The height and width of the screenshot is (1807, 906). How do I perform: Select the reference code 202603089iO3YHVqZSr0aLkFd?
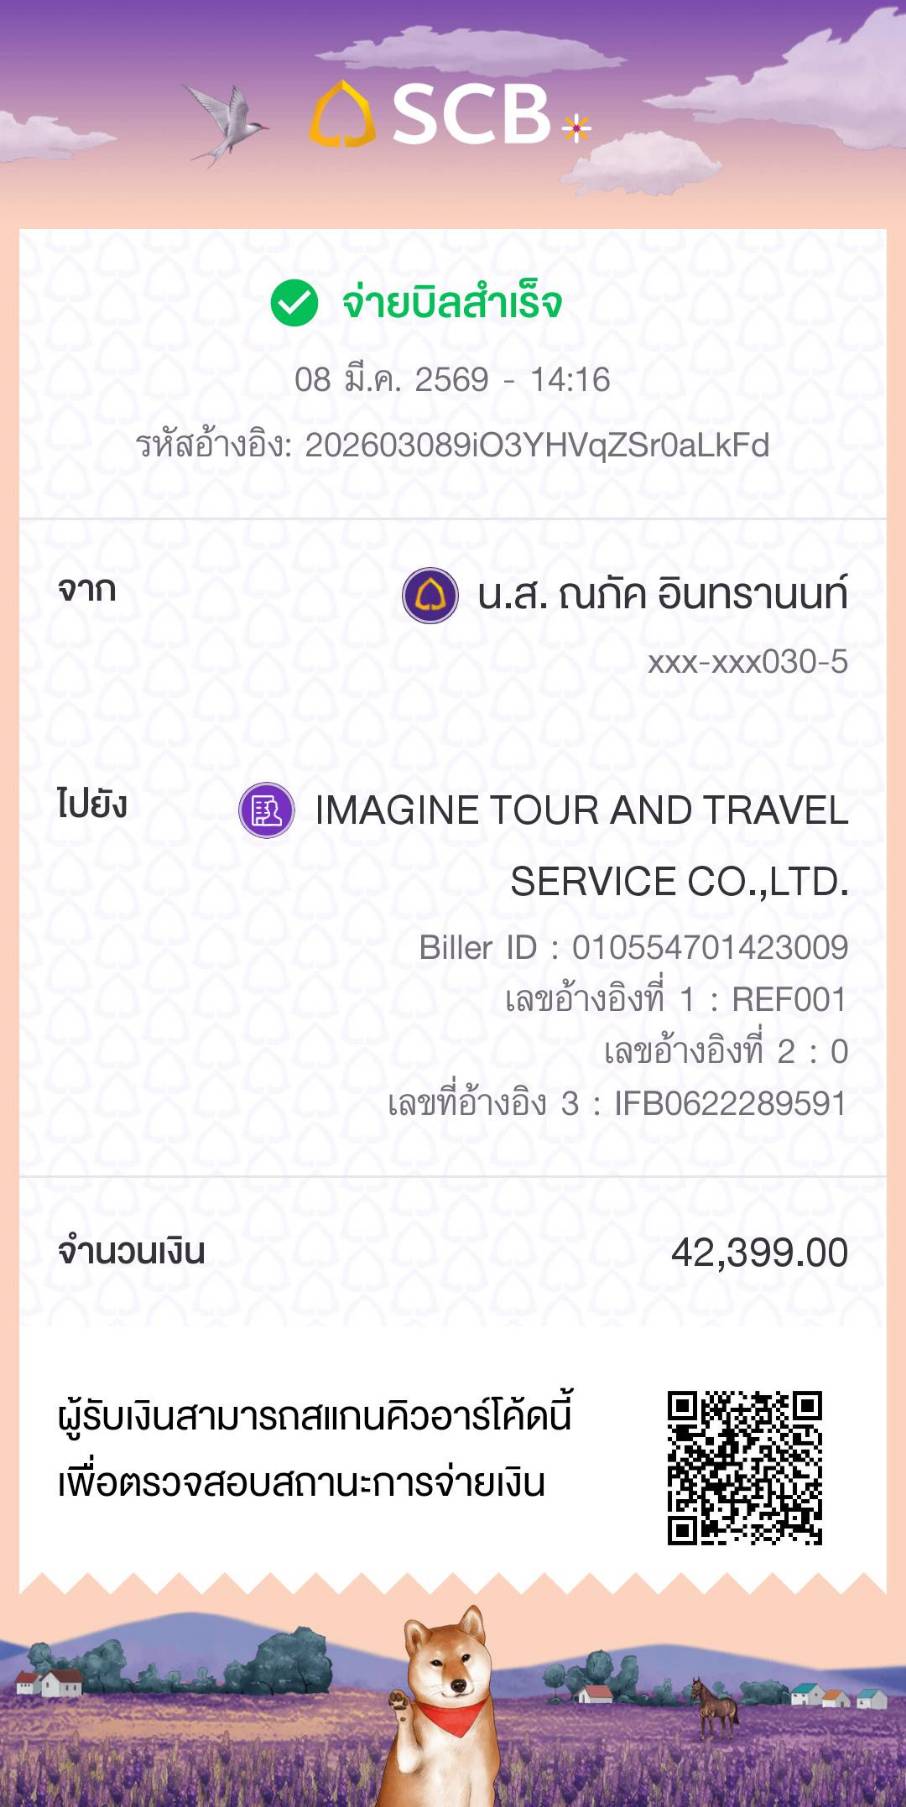(537, 445)
